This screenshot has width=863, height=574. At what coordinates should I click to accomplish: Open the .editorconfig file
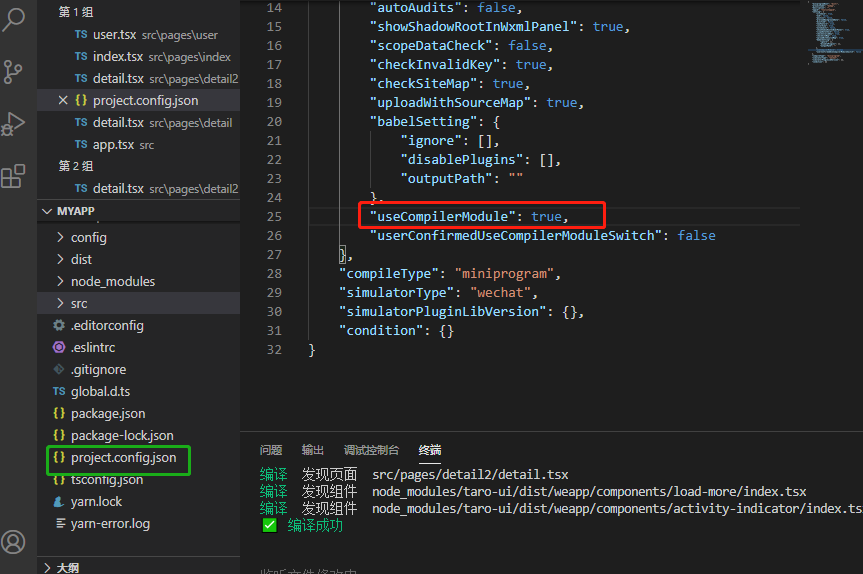tap(139, 325)
